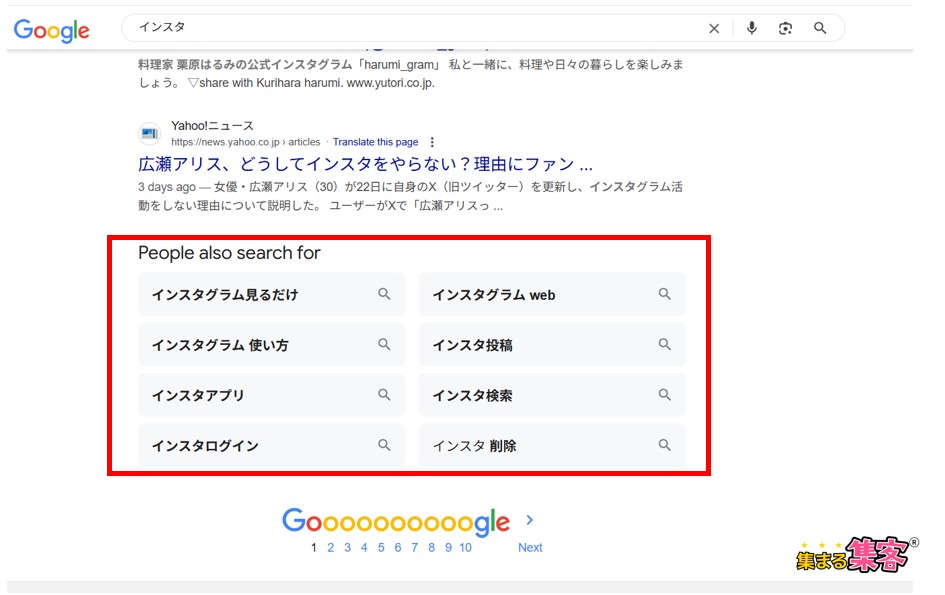Search related term インスタグラム web

tap(552, 294)
